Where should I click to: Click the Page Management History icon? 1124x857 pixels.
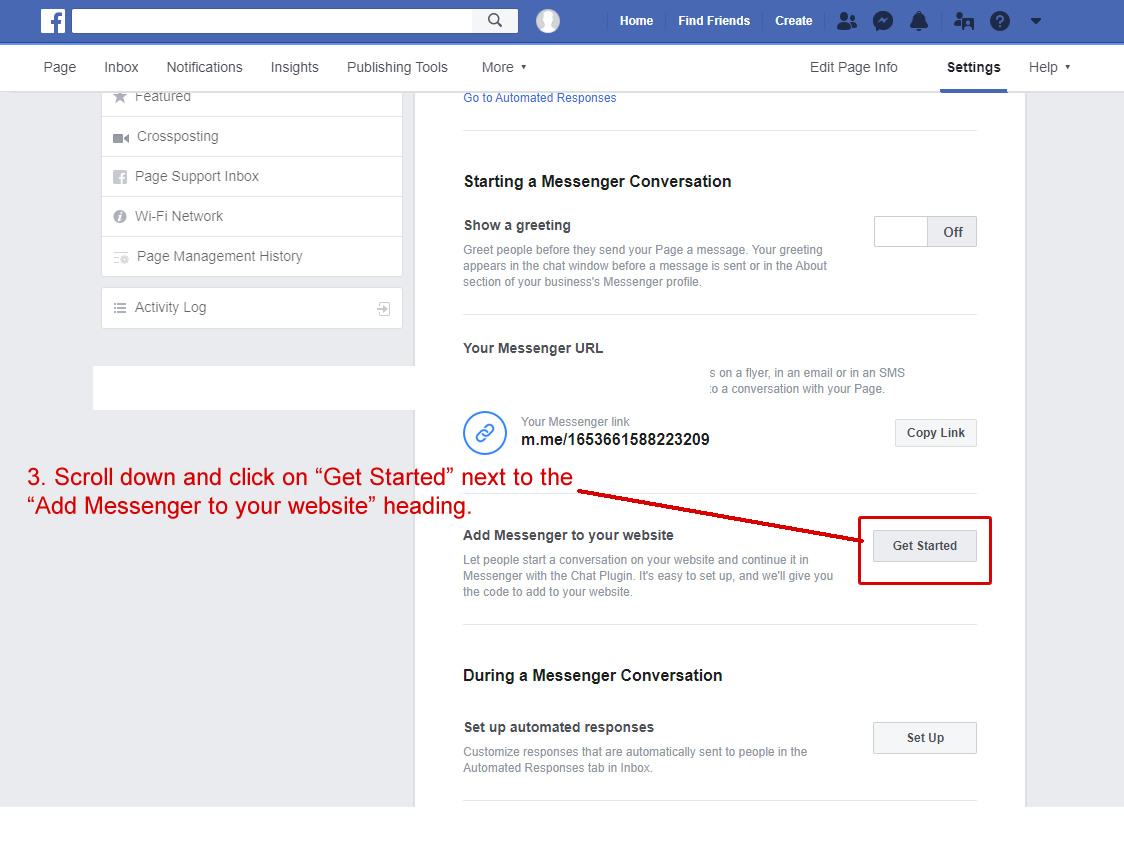[121, 257]
